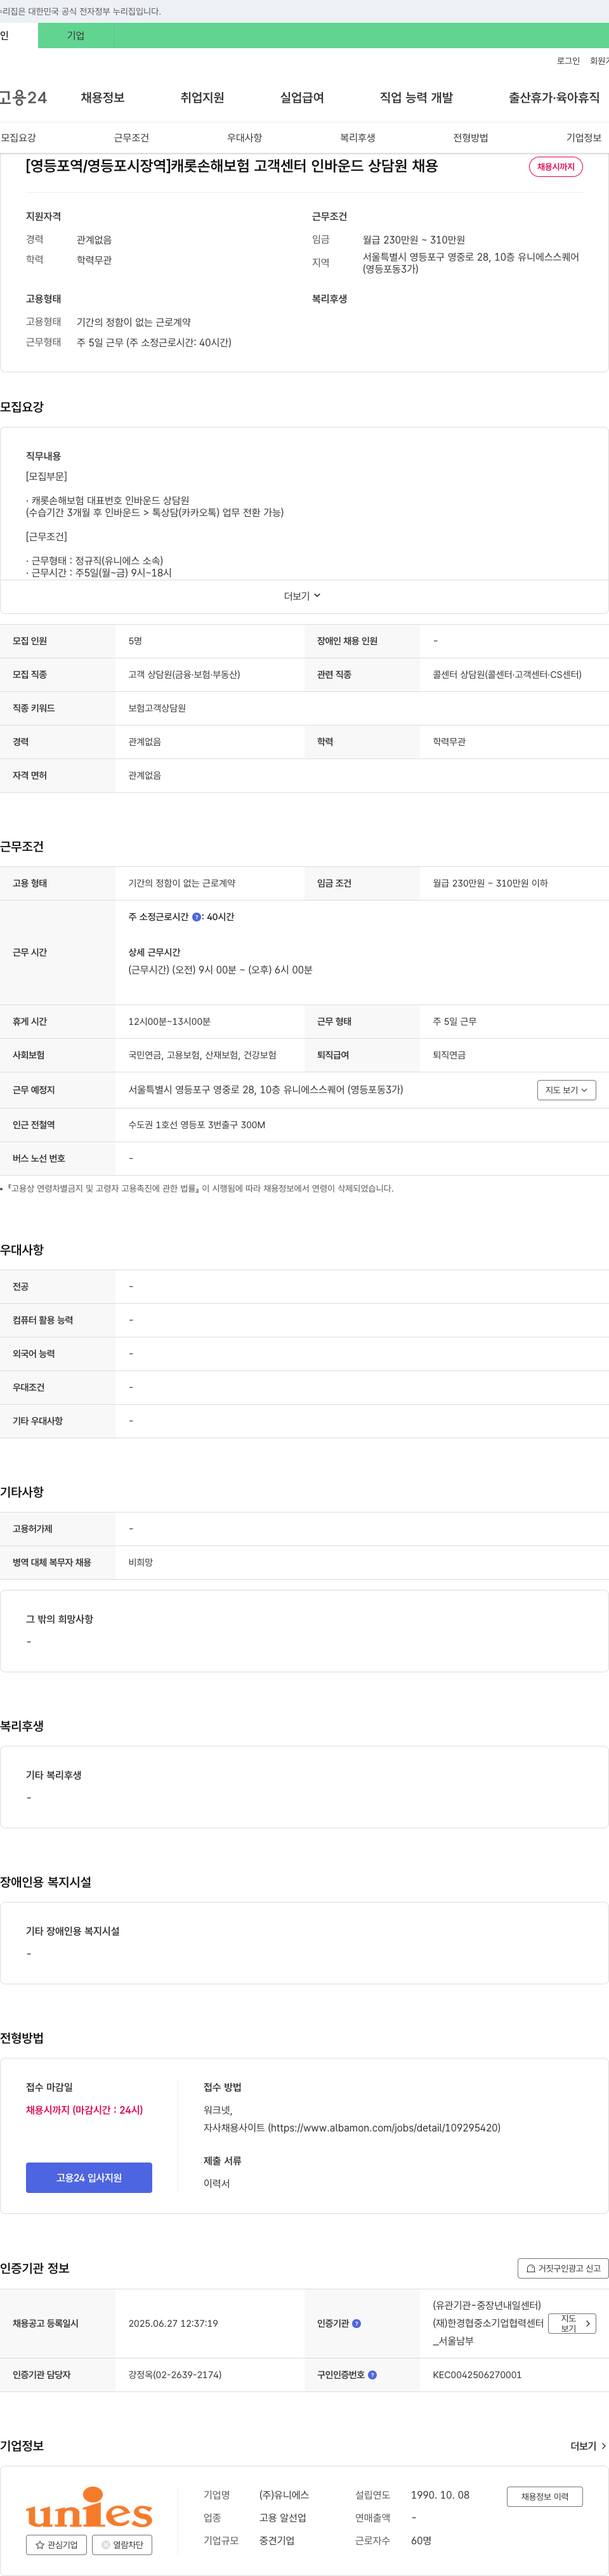Jump to 우대사항 section tab
Image resolution: width=609 pixels, height=2576 pixels.
(x=244, y=138)
